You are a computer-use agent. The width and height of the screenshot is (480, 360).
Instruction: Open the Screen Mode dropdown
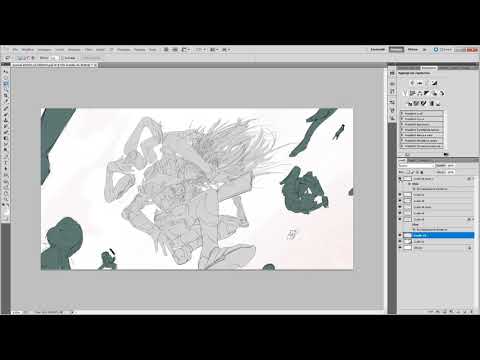tap(226, 49)
